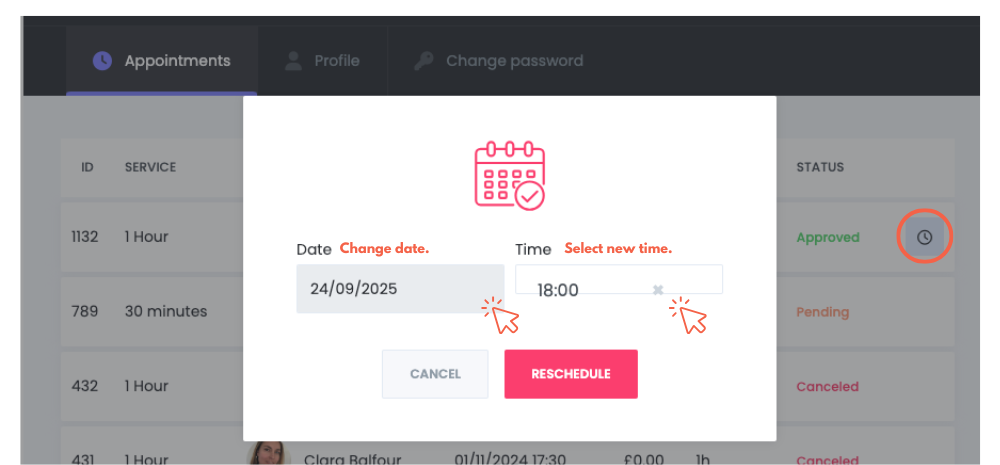Clear the time with the x icon
The image size is (1000, 465).
coord(658,290)
